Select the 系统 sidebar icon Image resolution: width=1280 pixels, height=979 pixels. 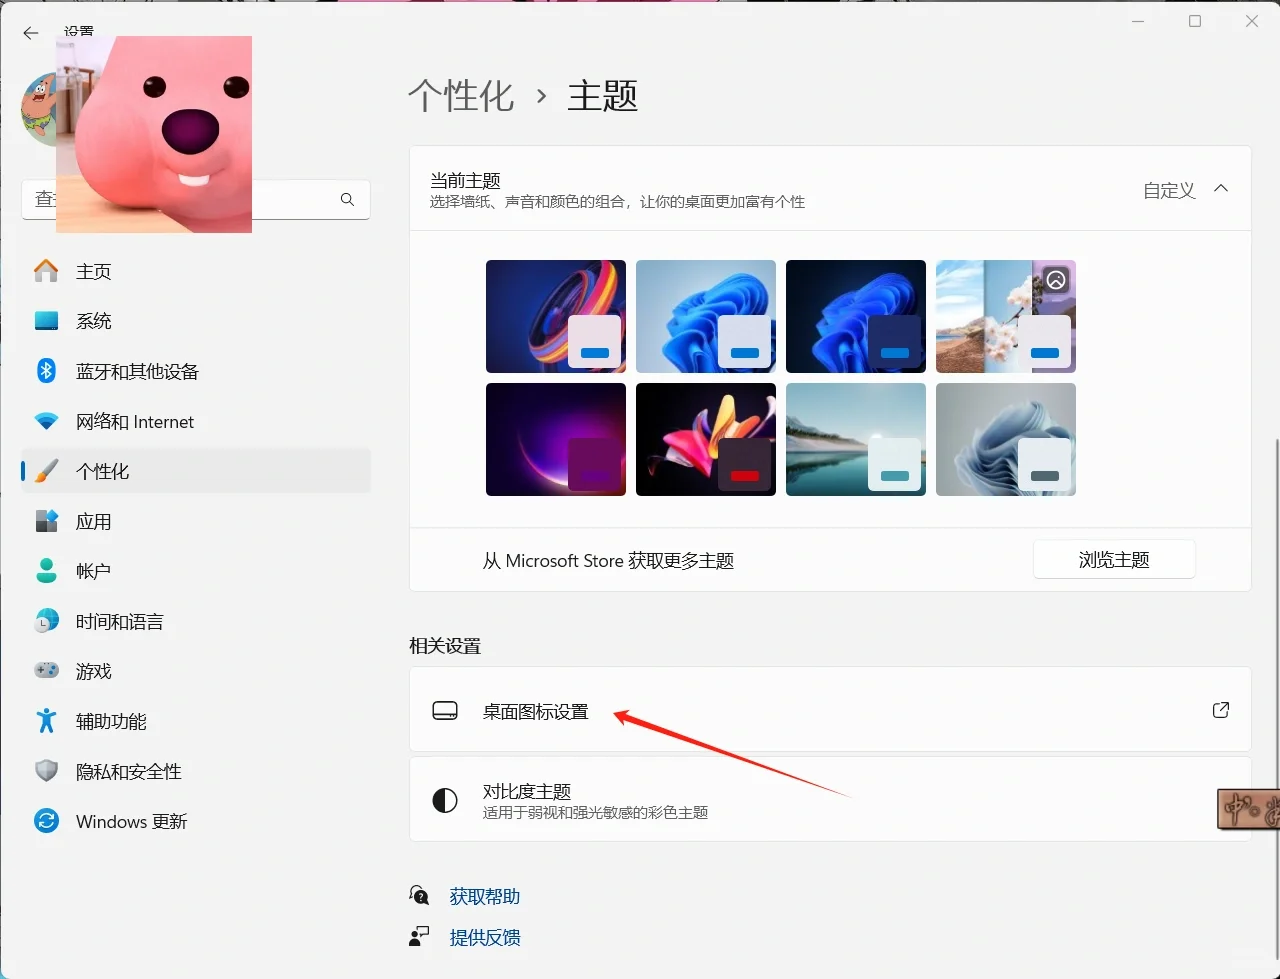(x=46, y=320)
